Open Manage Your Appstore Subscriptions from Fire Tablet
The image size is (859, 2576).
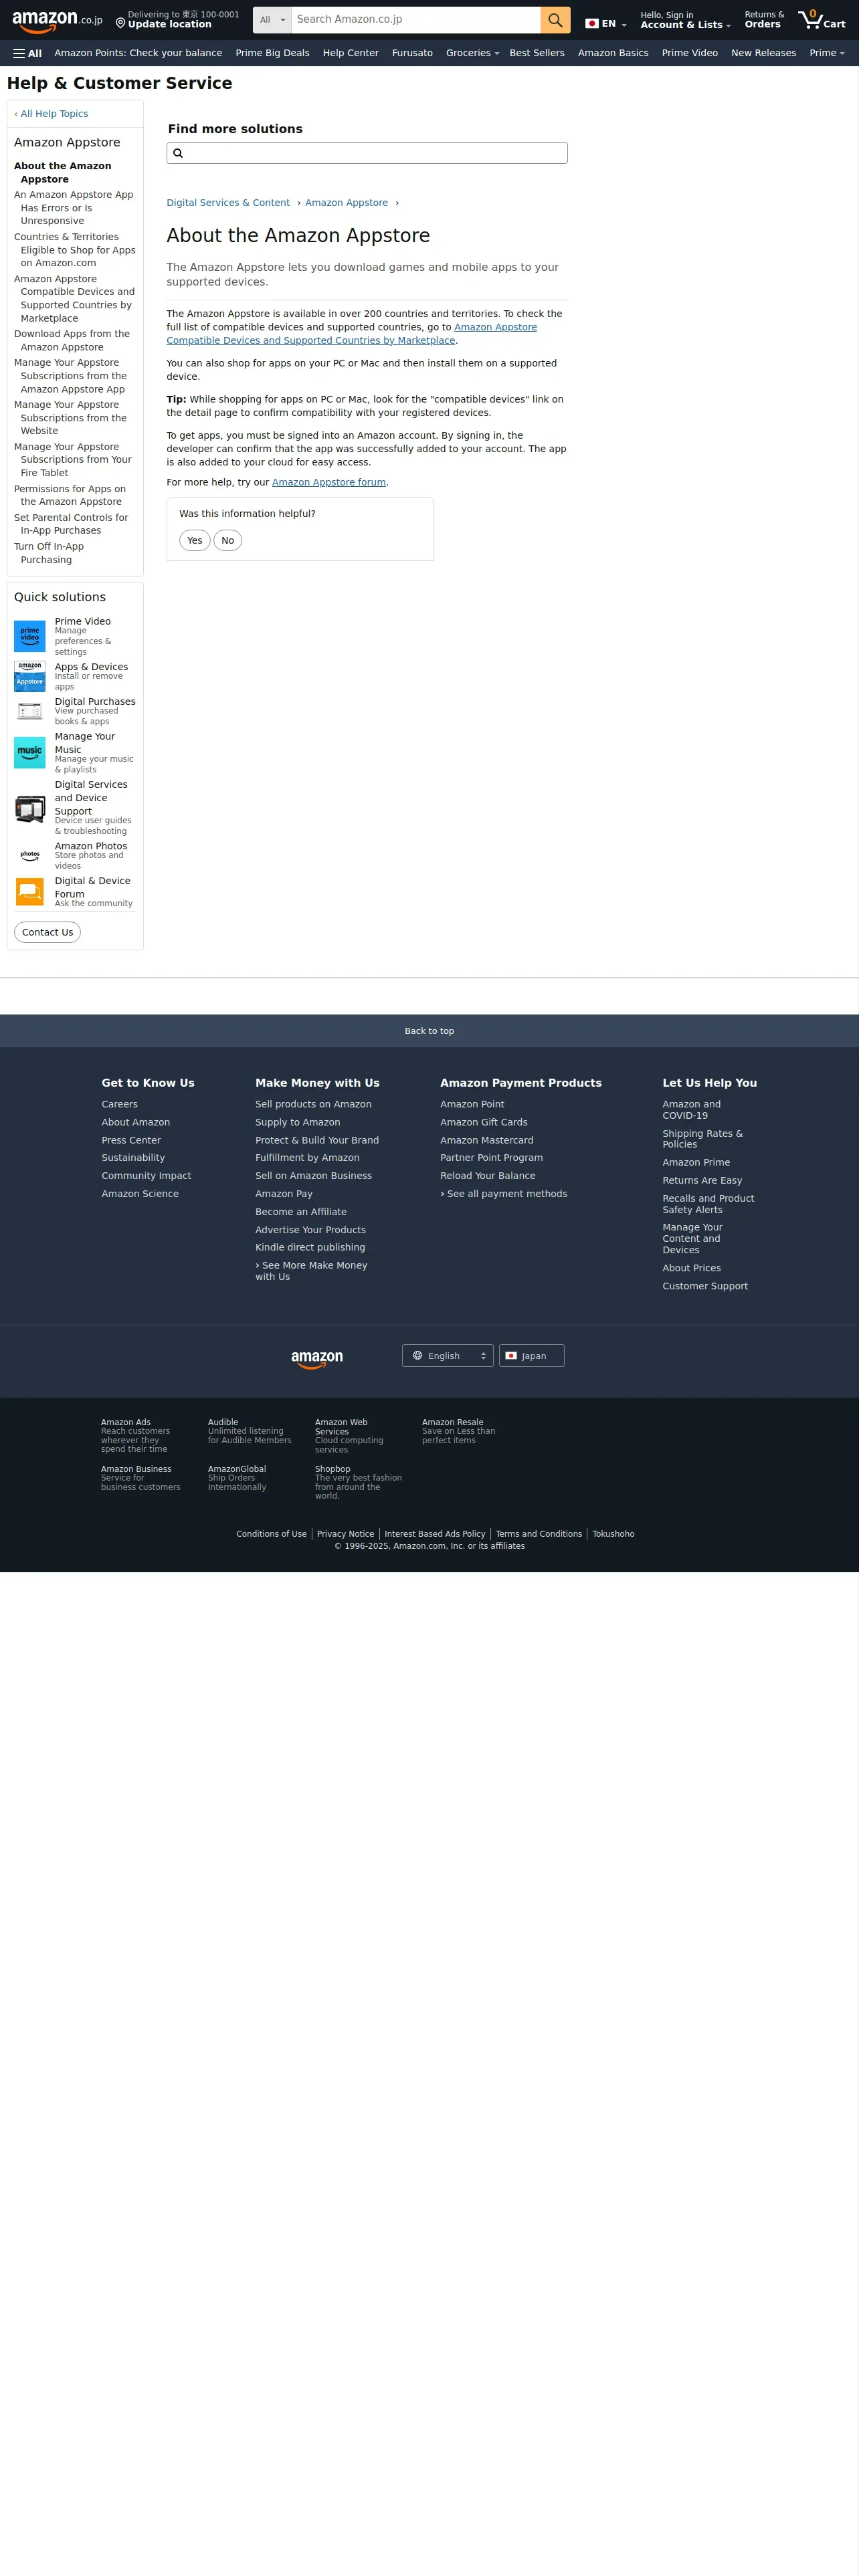click(x=73, y=460)
